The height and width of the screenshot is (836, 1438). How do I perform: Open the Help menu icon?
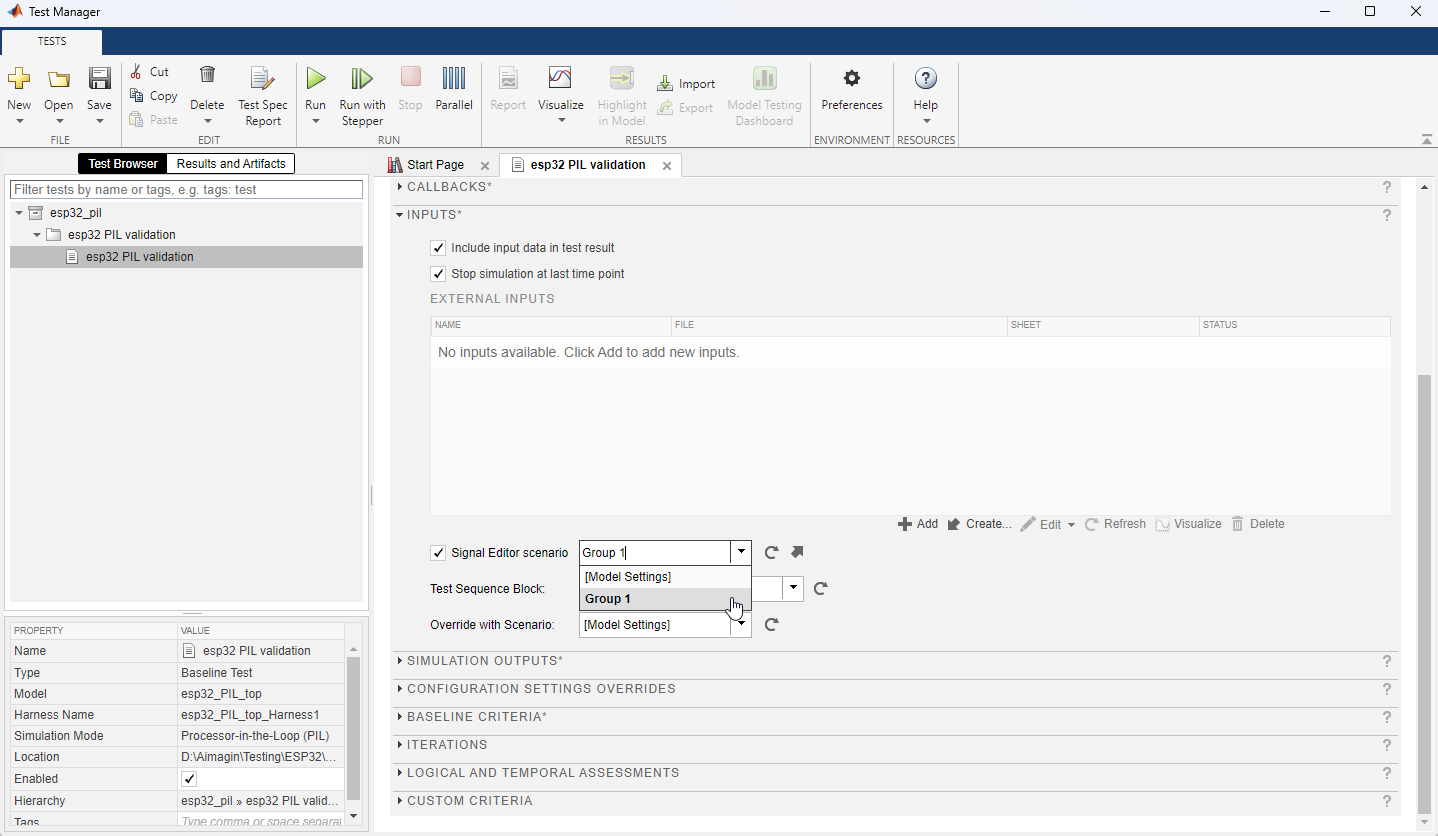coord(926,79)
